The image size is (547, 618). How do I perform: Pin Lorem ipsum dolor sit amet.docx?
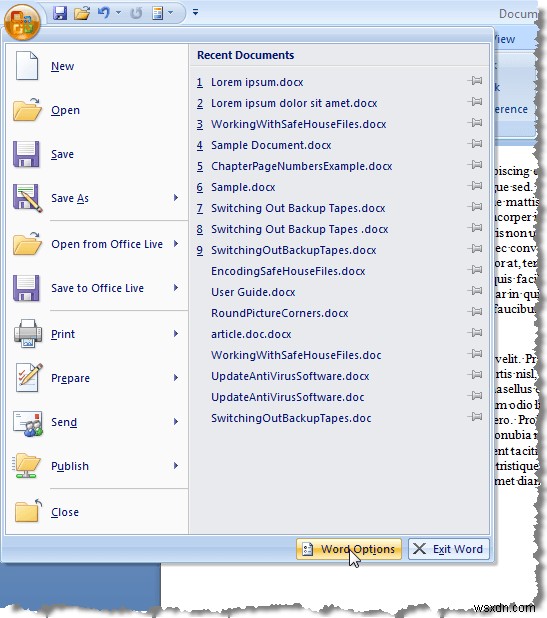[x=475, y=102]
